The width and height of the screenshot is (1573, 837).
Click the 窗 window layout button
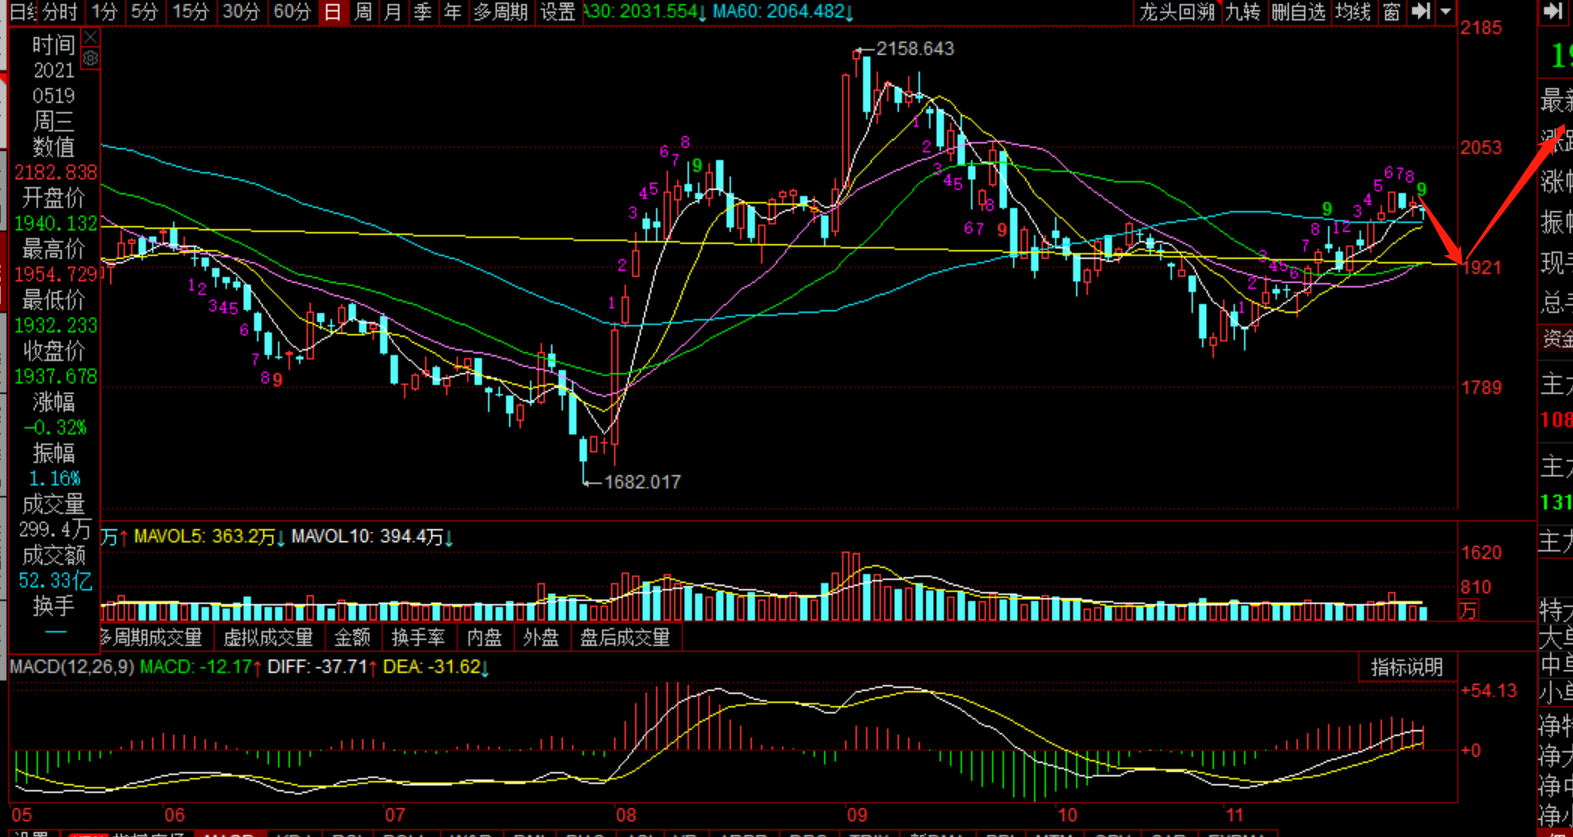[x=1392, y=12]
